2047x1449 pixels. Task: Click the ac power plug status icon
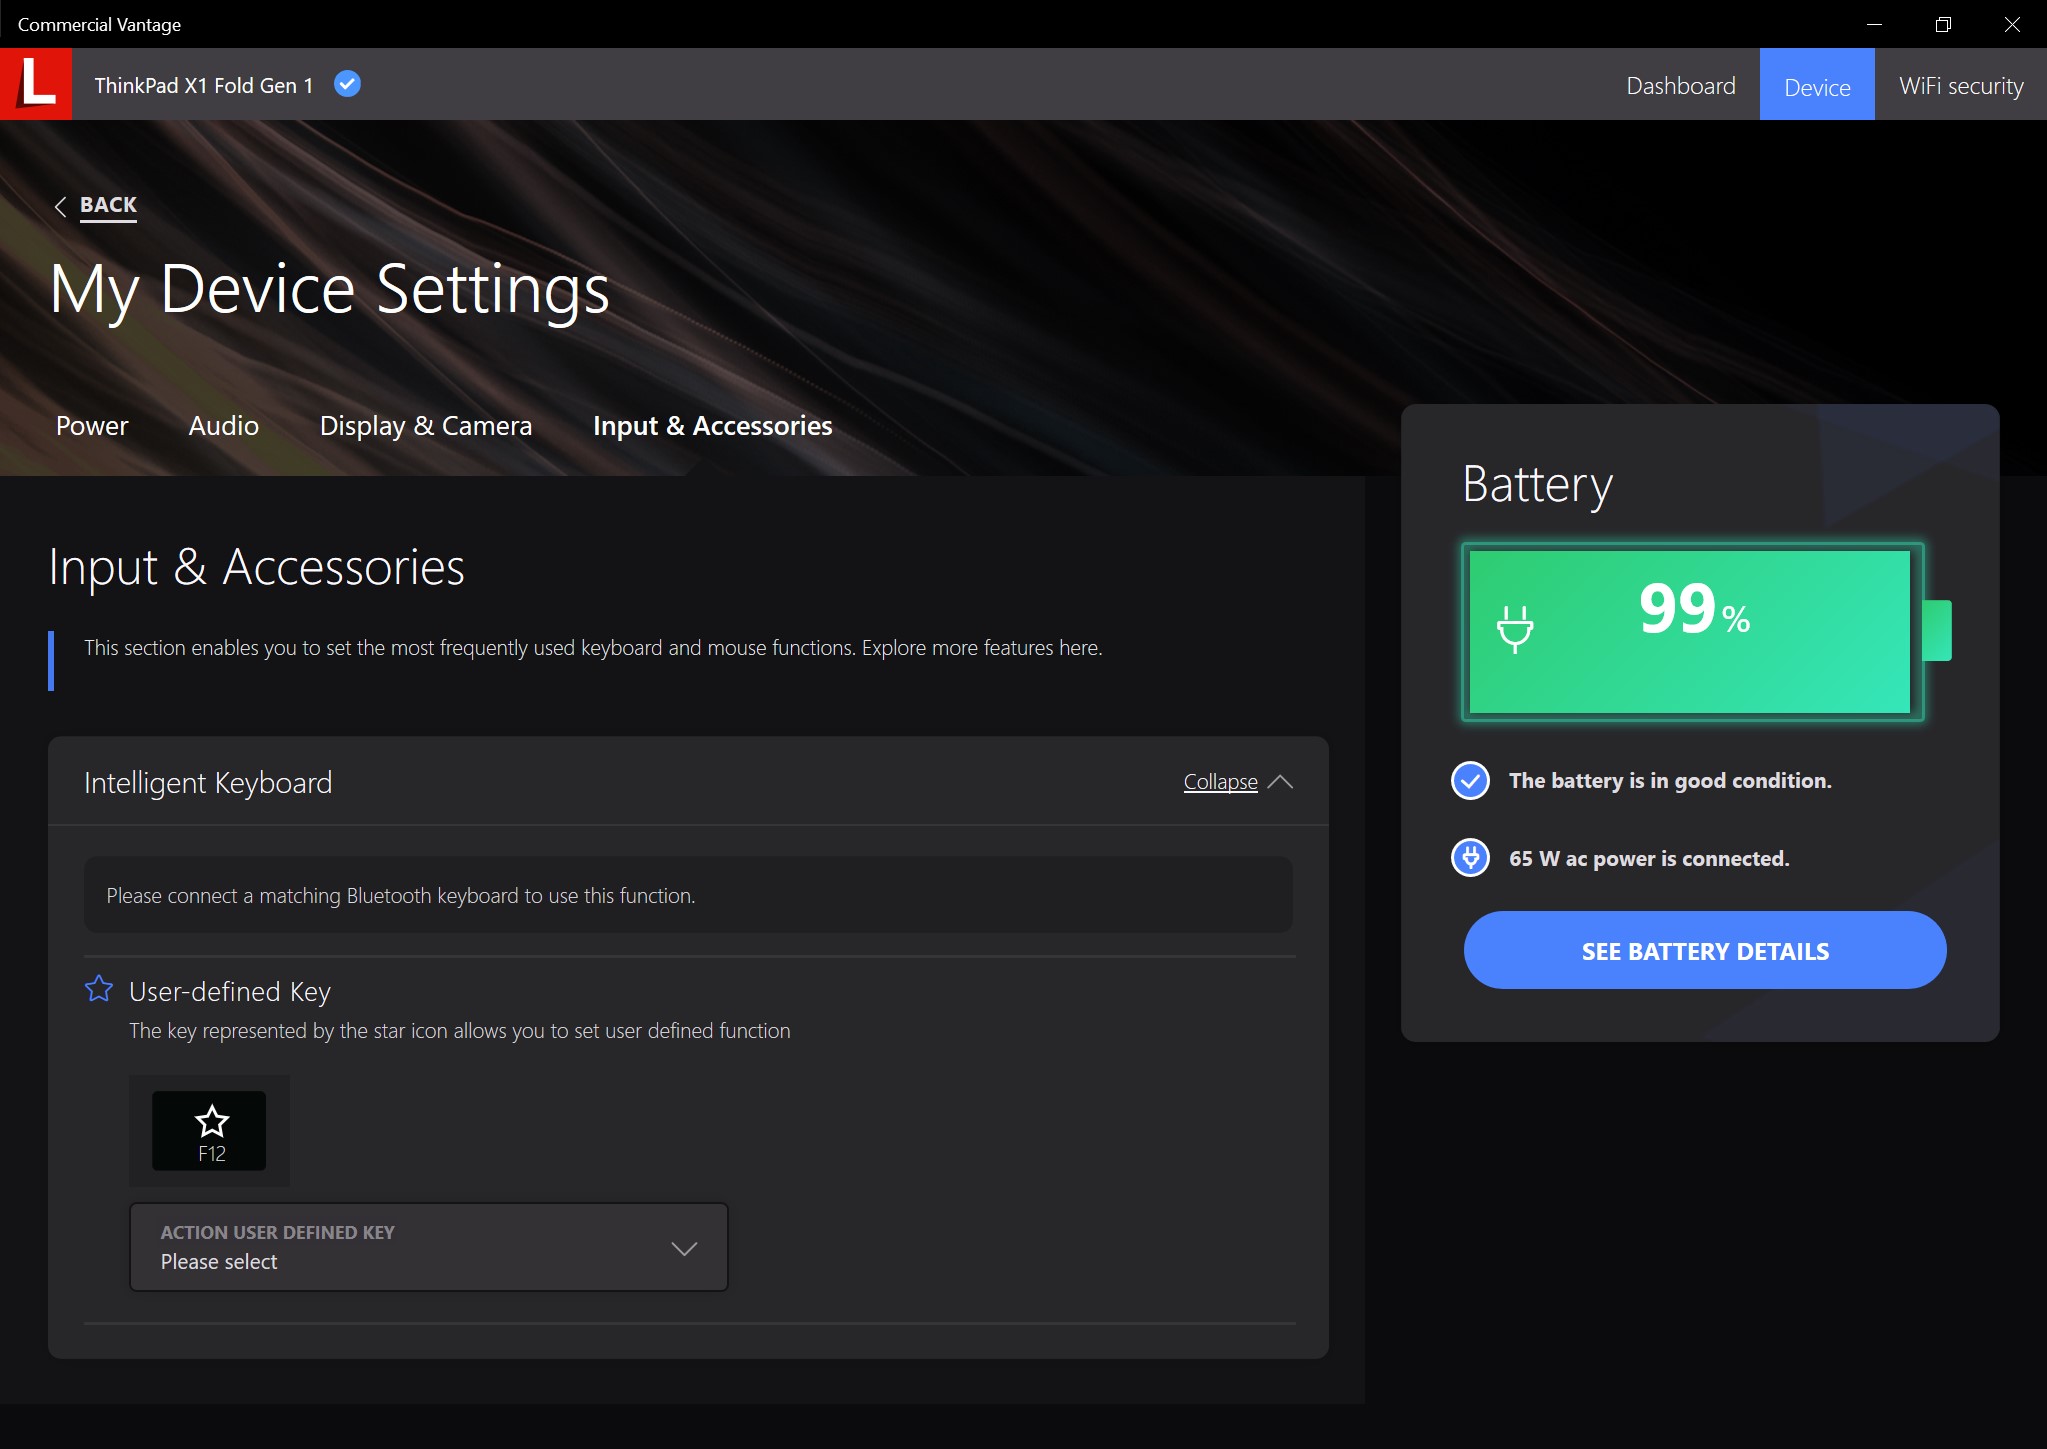point(1470,857)
